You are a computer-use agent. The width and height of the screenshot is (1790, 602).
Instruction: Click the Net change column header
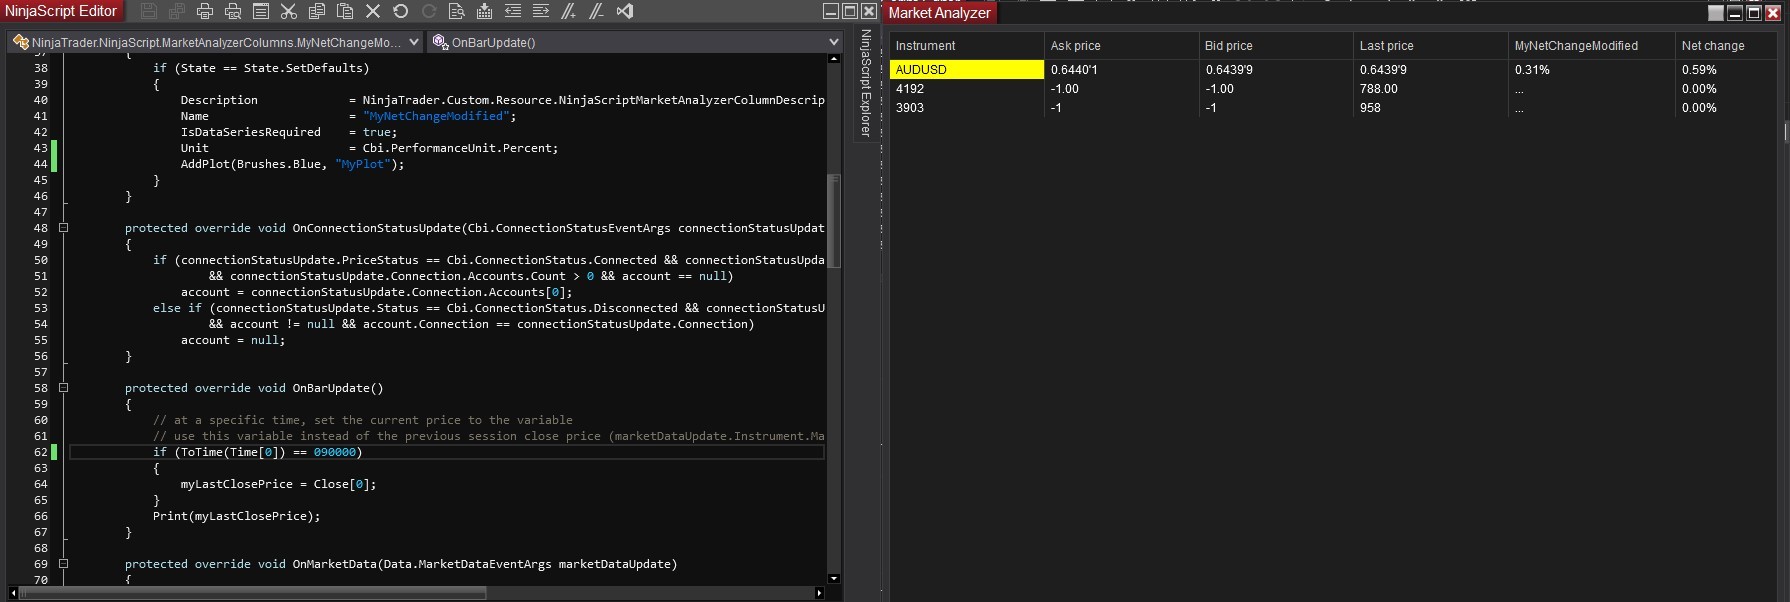[x=1727, y=46]
